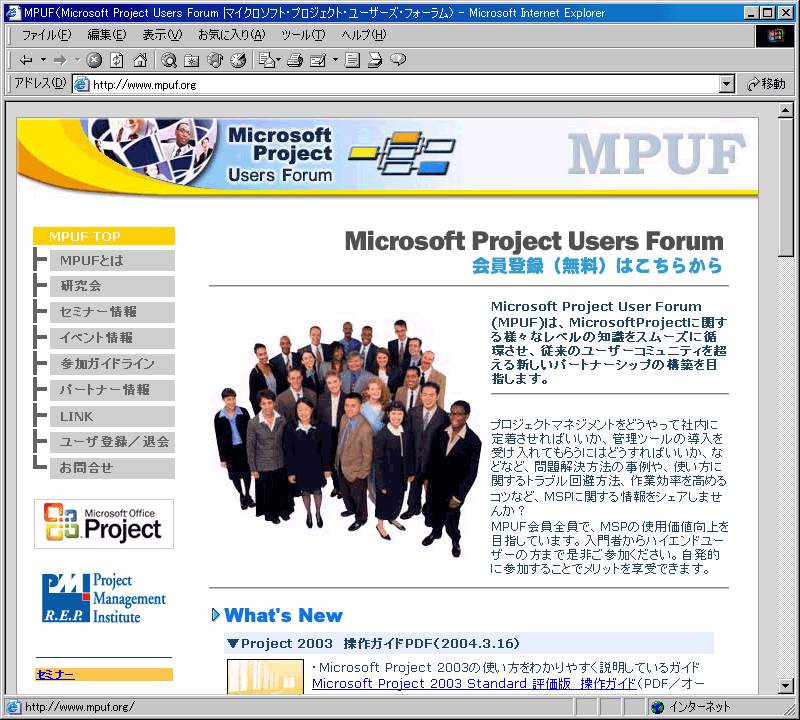Open the 編集(E) menu
The image size is (800, 720).
[x=107, y=35]
